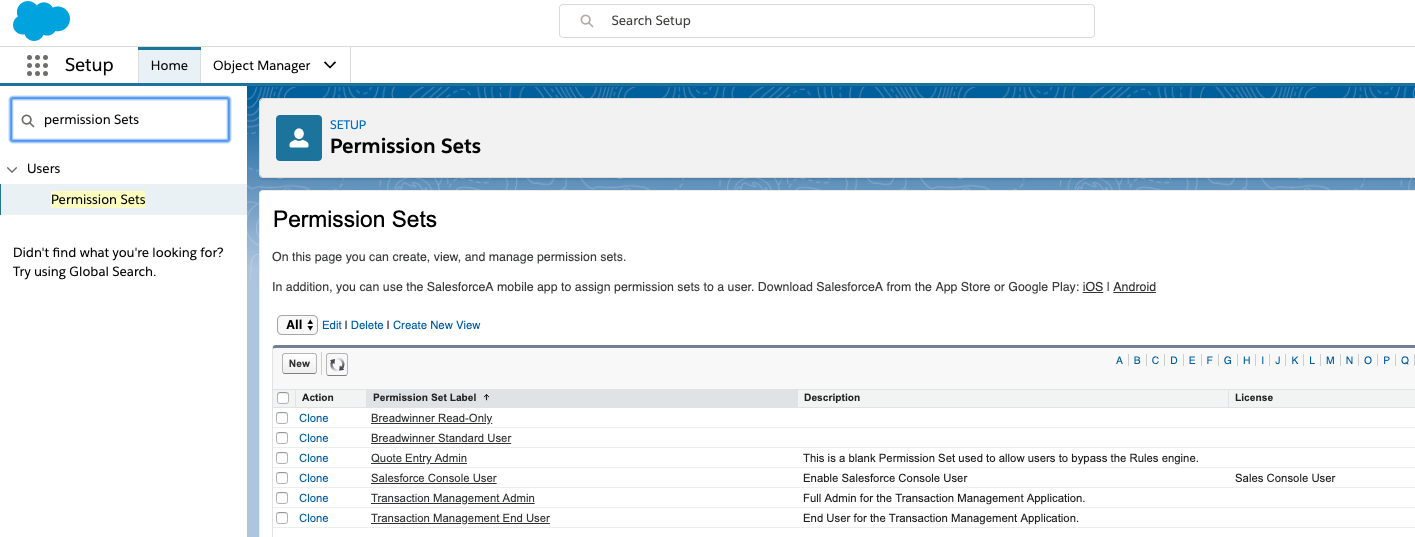Filter list by letter P

(1387, 361)
